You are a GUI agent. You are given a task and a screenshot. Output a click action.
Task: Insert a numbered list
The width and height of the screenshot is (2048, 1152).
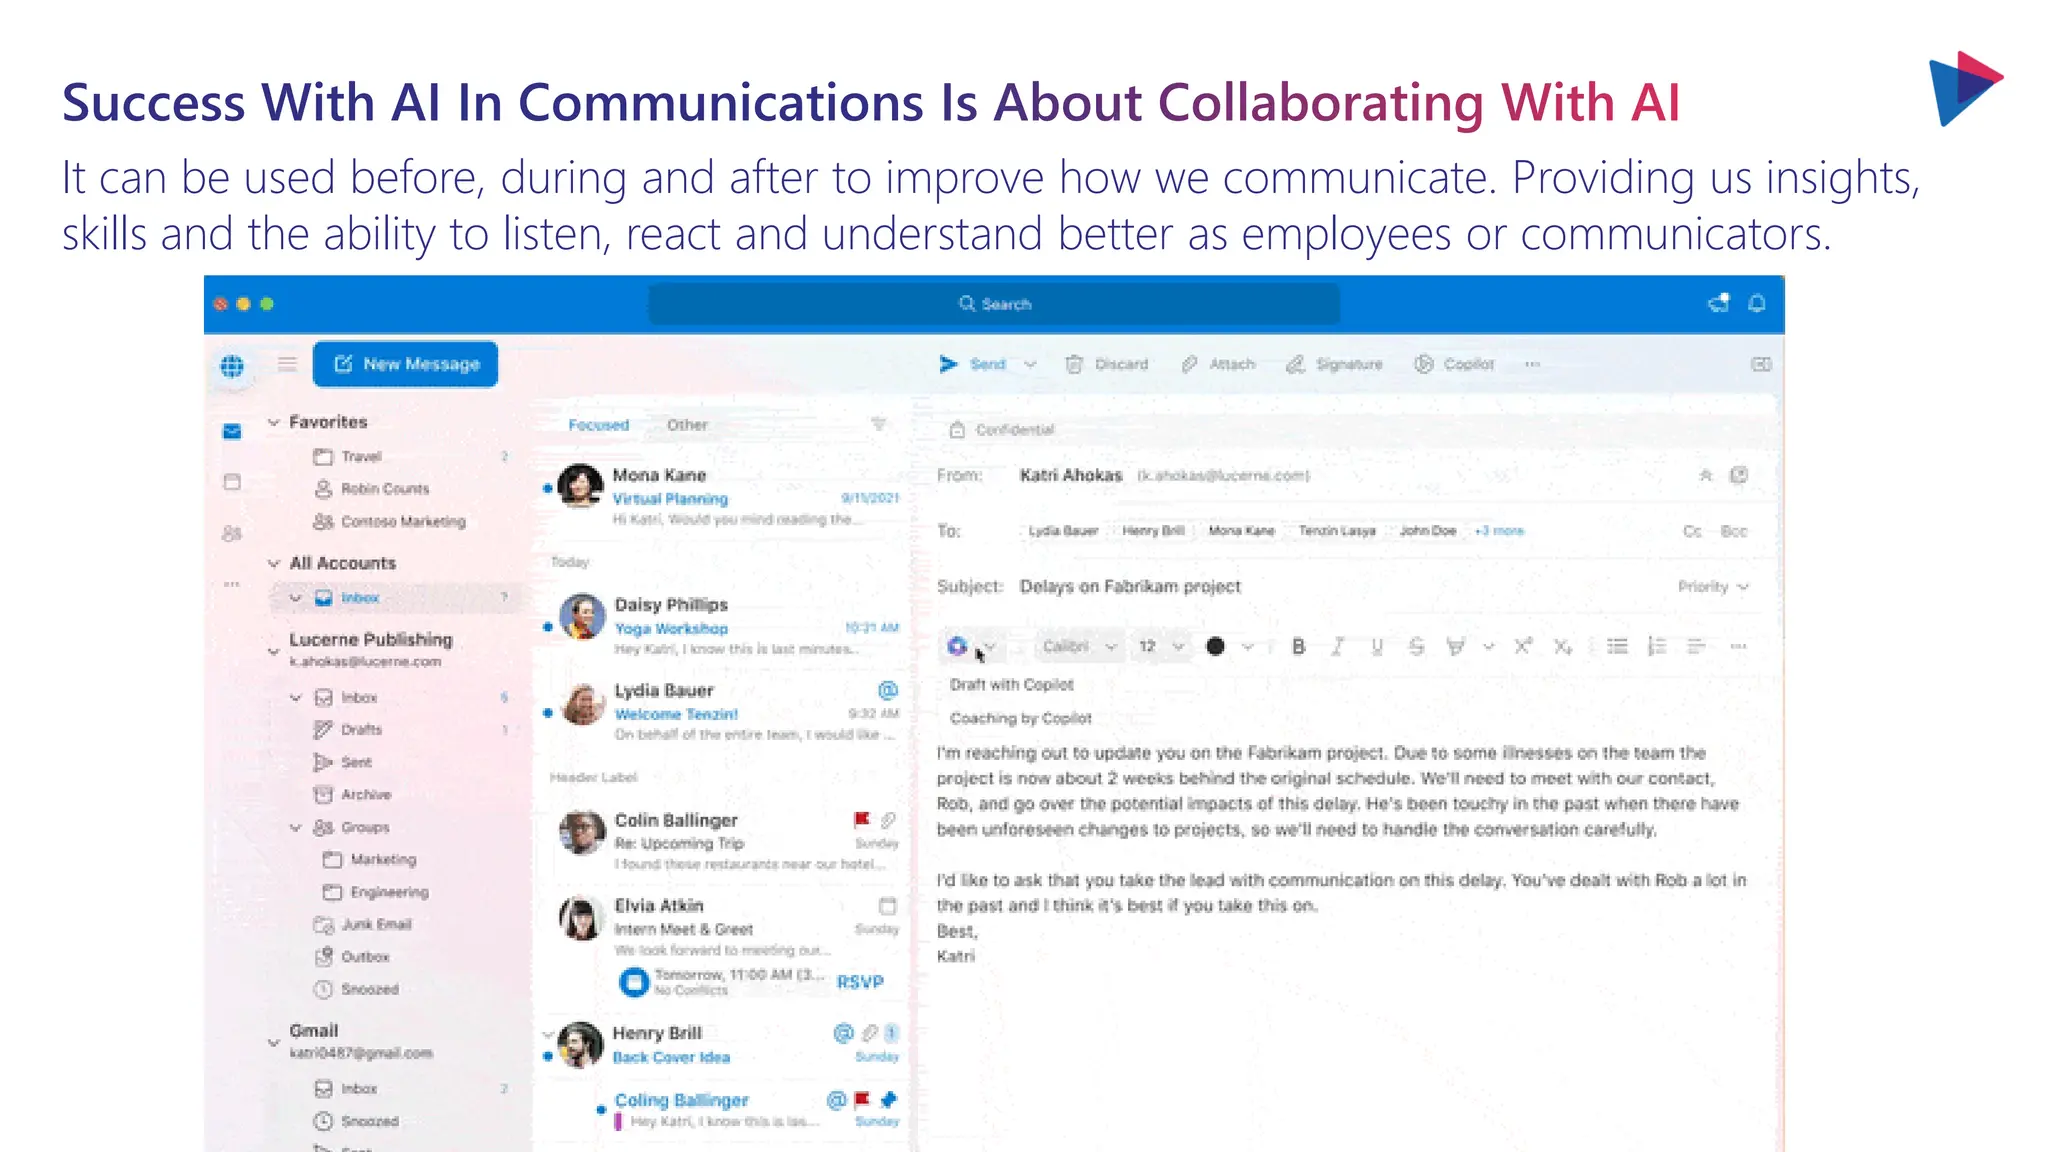(x=1657, y=647)
